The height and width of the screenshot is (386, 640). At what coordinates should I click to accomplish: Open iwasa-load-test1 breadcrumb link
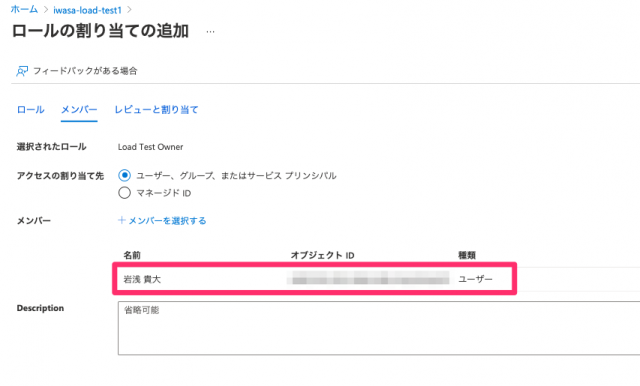[87, 10]
